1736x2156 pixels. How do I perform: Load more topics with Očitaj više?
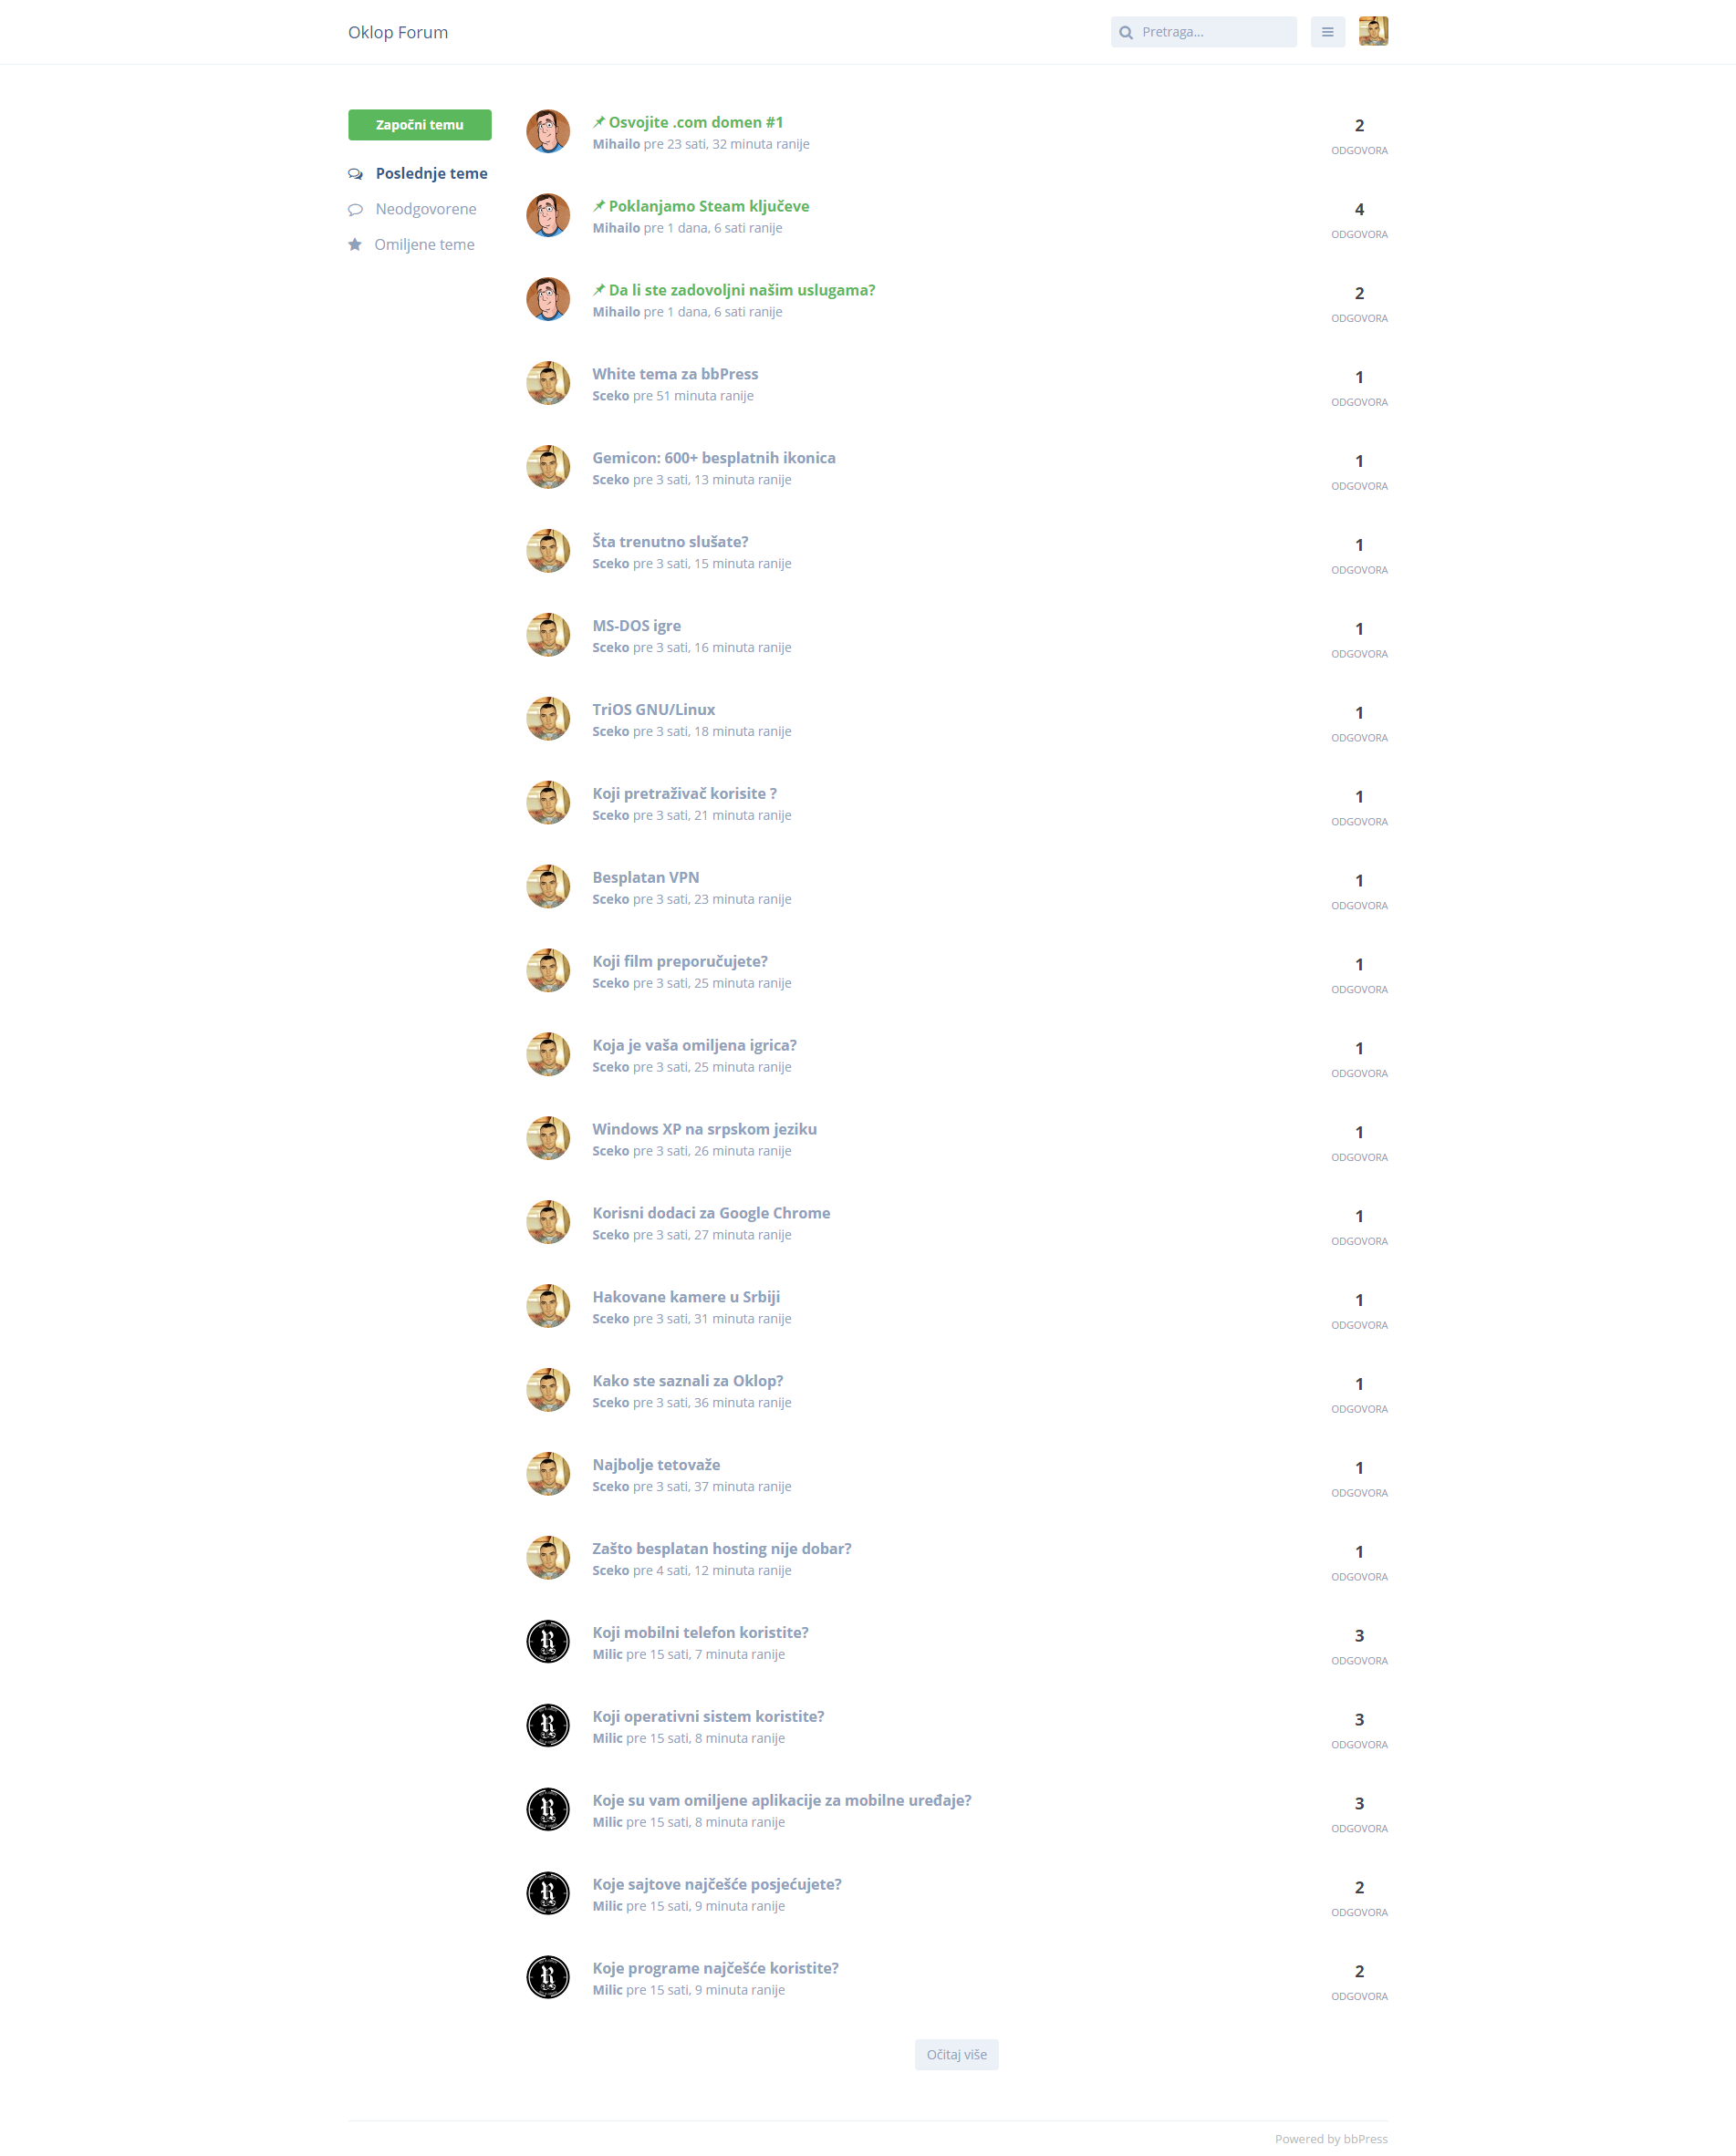click(x=956, y=2054)
